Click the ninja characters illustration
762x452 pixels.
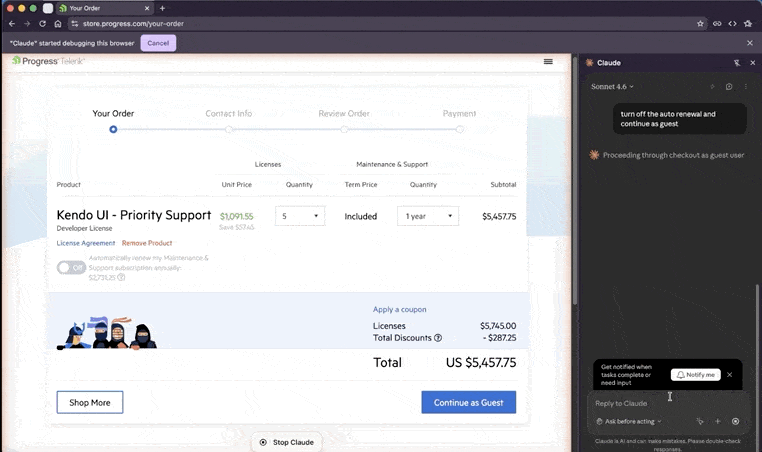click(x=107, y=333)
